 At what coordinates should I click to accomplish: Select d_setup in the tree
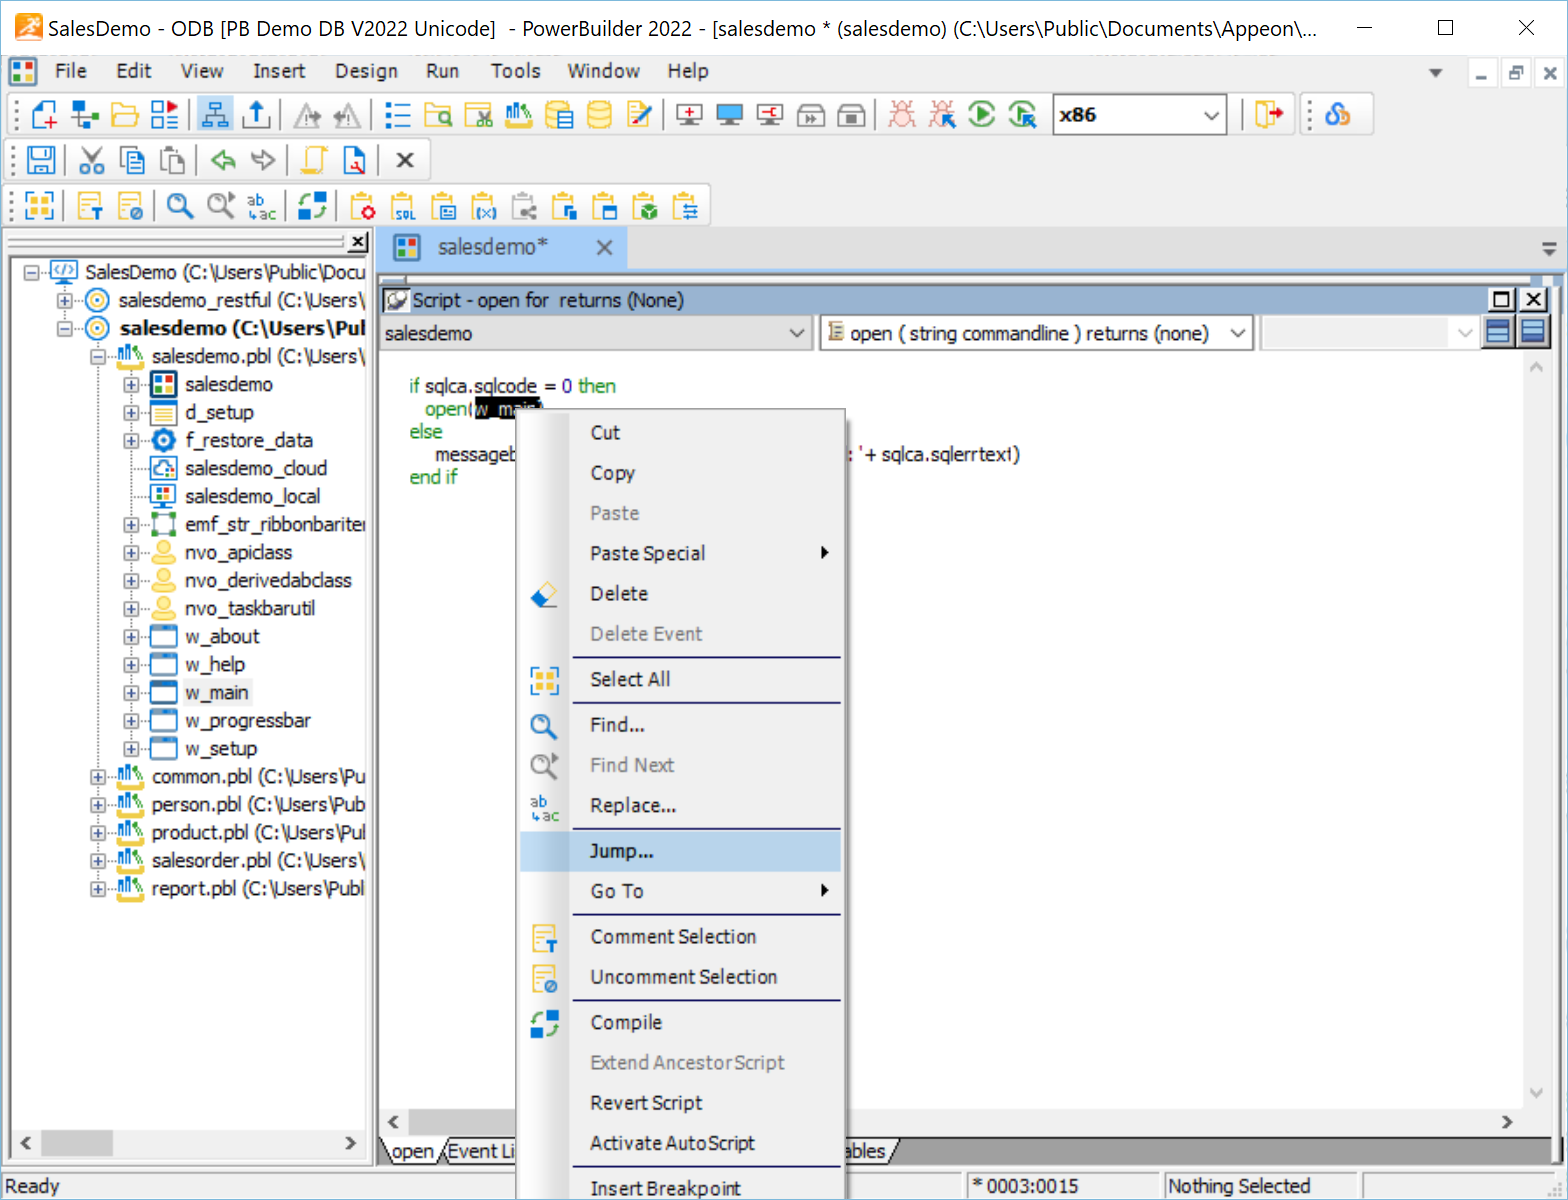tap(219, 412)
